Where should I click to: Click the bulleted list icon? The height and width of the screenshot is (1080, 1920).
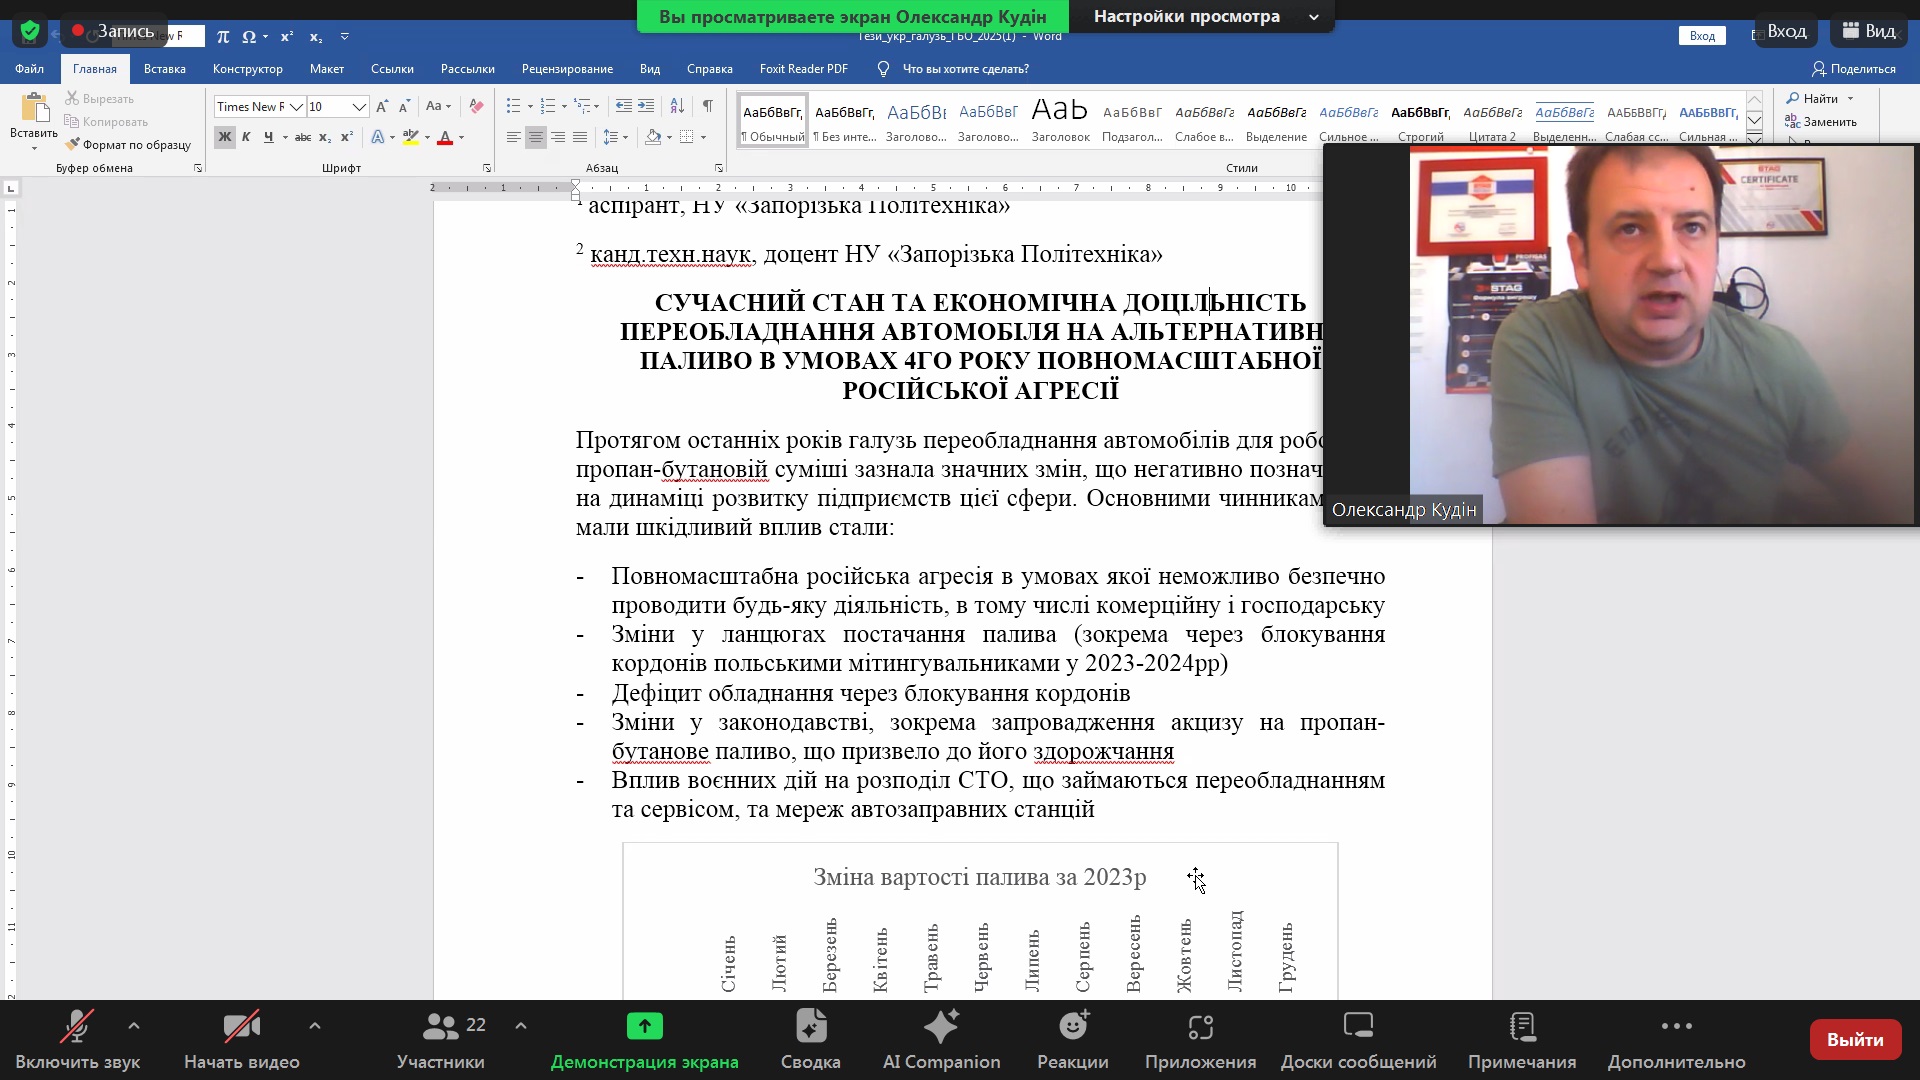point(513,106)
